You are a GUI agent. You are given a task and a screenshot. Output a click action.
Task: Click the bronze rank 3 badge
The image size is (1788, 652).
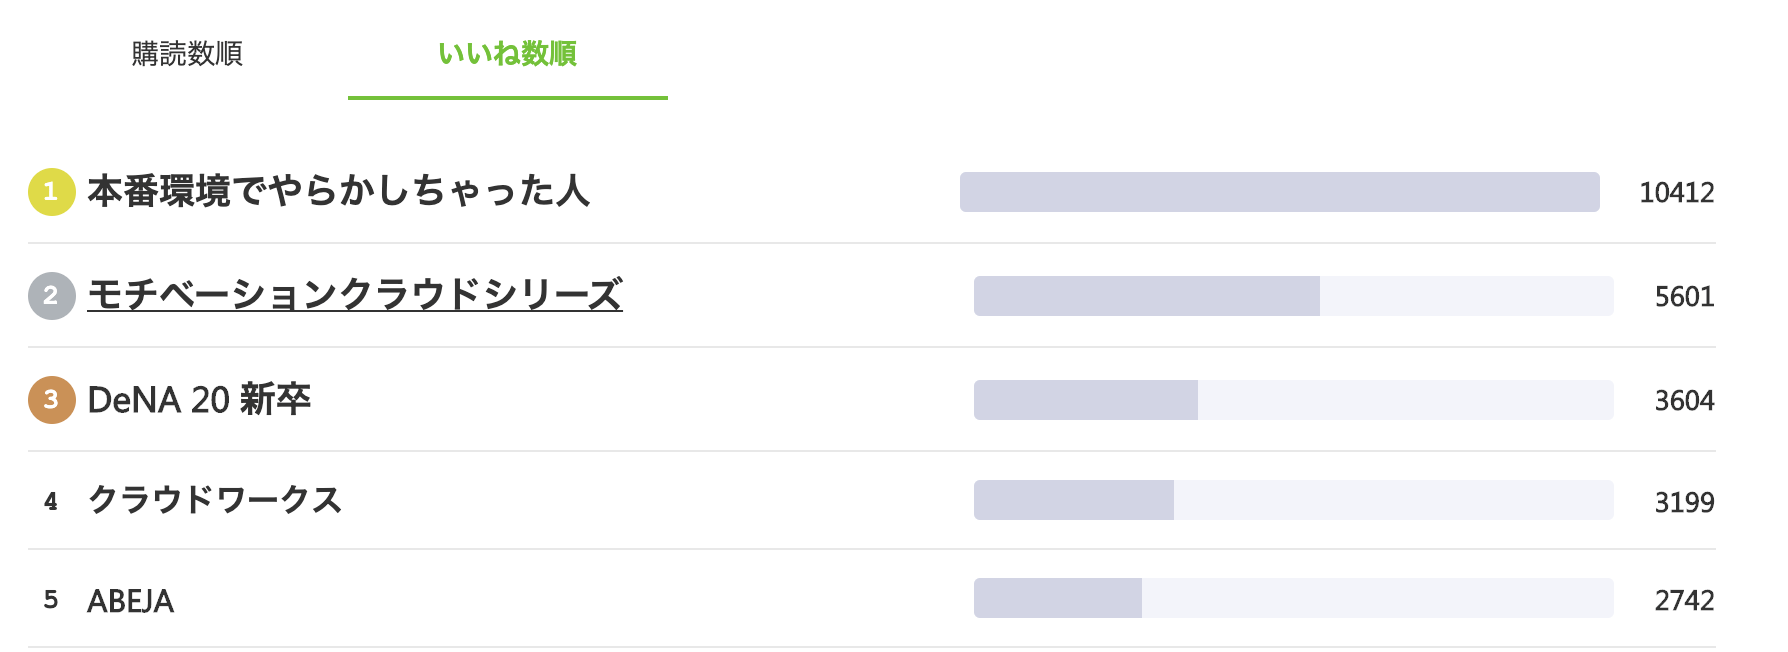point(52,400)
